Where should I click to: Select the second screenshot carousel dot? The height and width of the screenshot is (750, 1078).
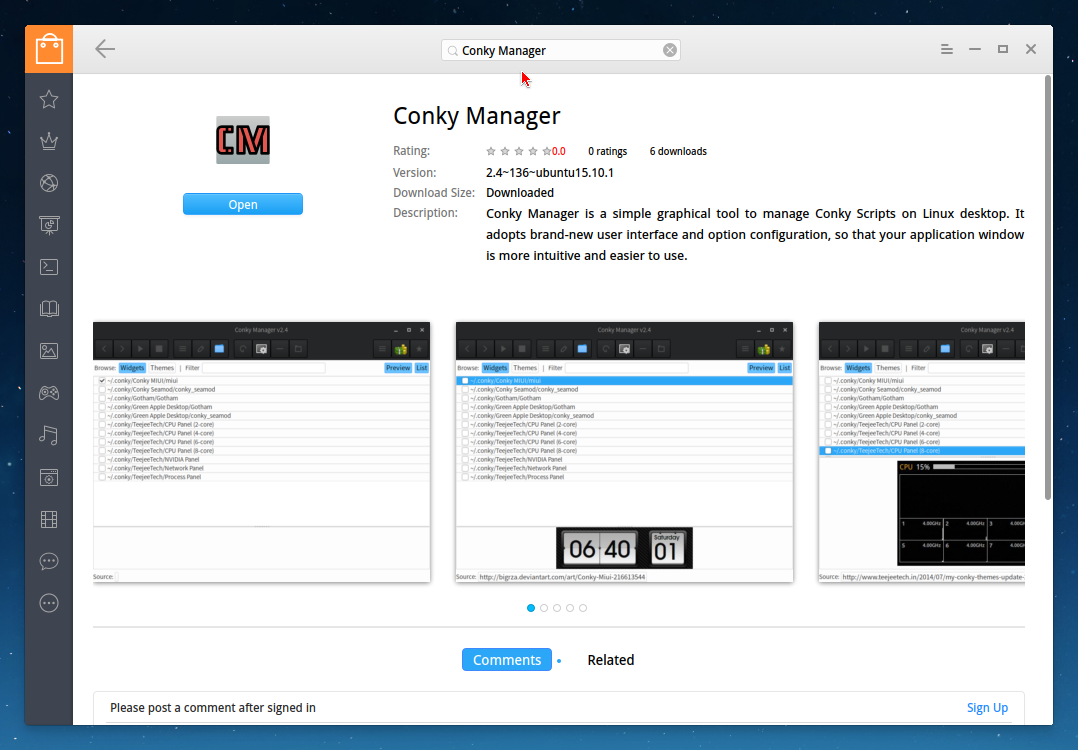544,608
